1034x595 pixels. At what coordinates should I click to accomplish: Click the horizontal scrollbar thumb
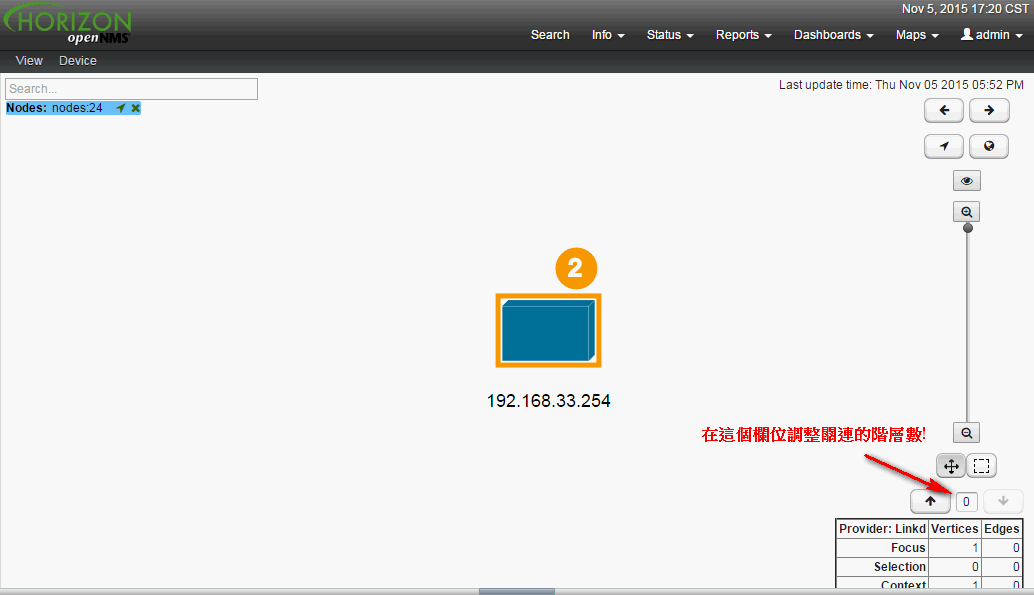(x=516, y=592)
